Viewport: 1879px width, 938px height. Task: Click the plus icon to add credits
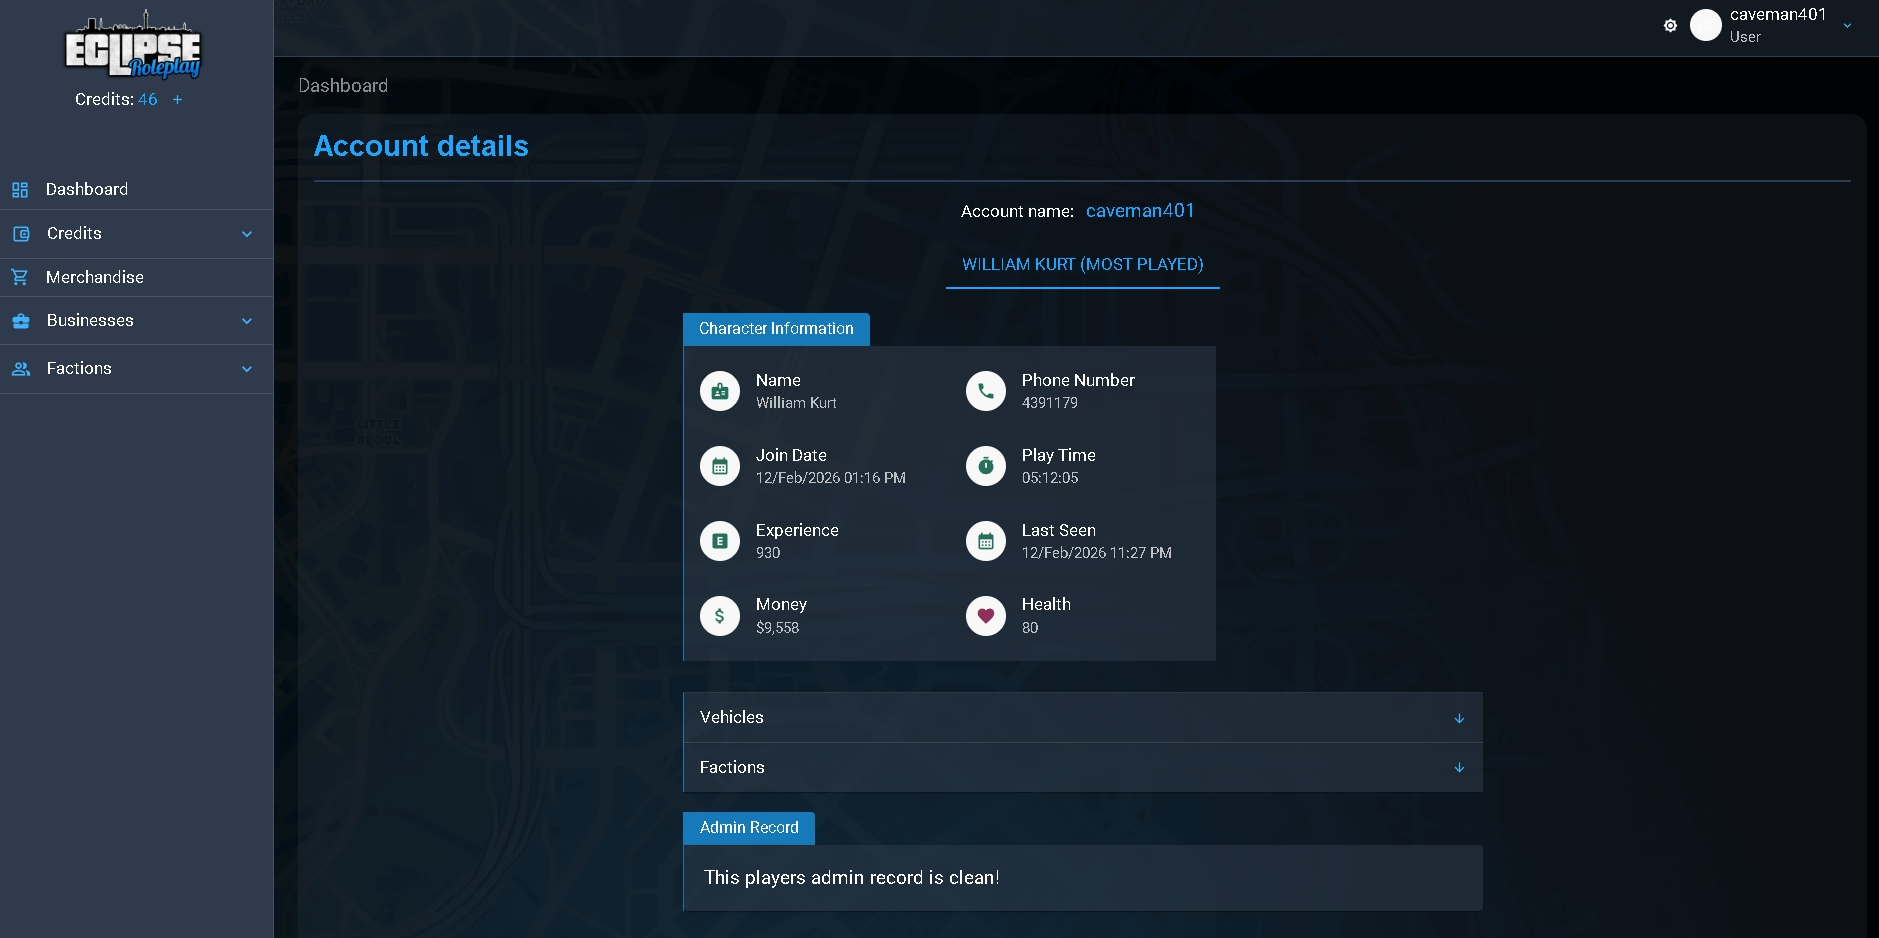click(177, 99)
